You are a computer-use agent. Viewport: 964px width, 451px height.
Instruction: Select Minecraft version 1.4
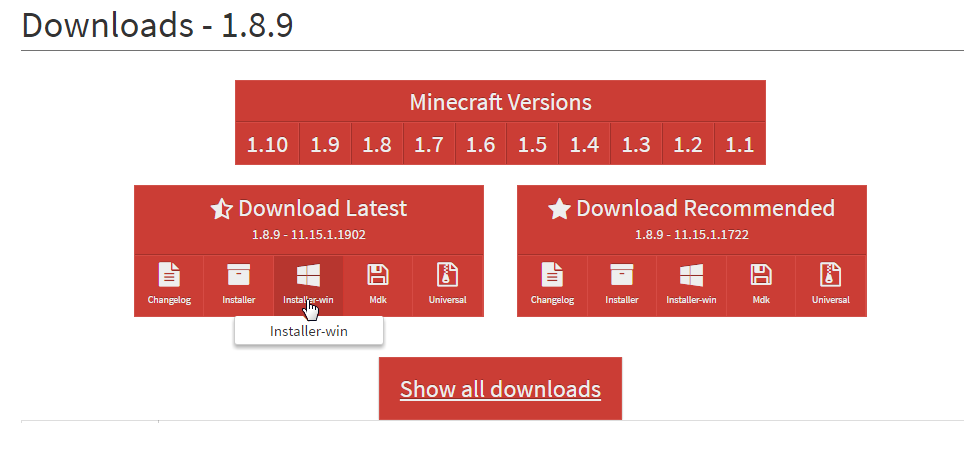[584, 144]
